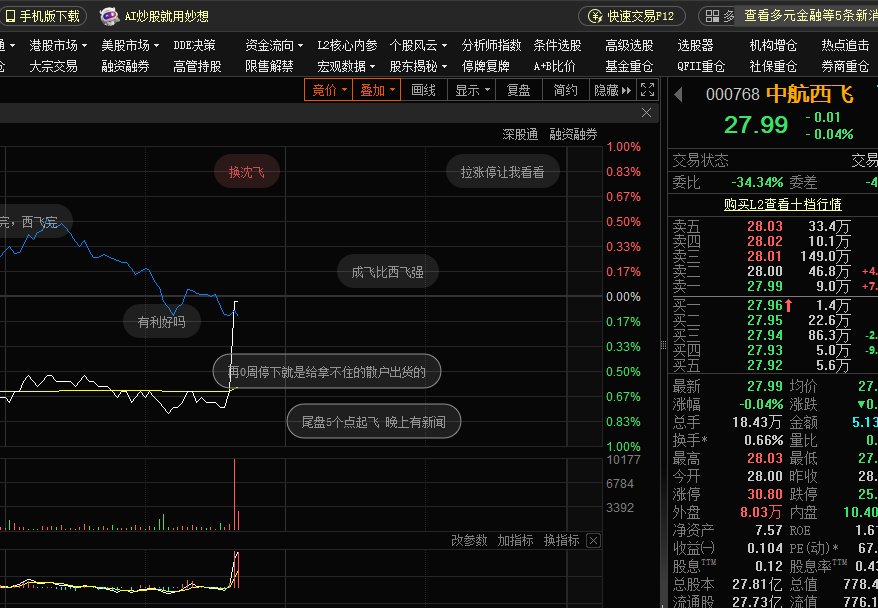Click 换指标 to switch indicator
This screenshot has width=878, height=608.
pyautogui.click(x=561, y=540)
